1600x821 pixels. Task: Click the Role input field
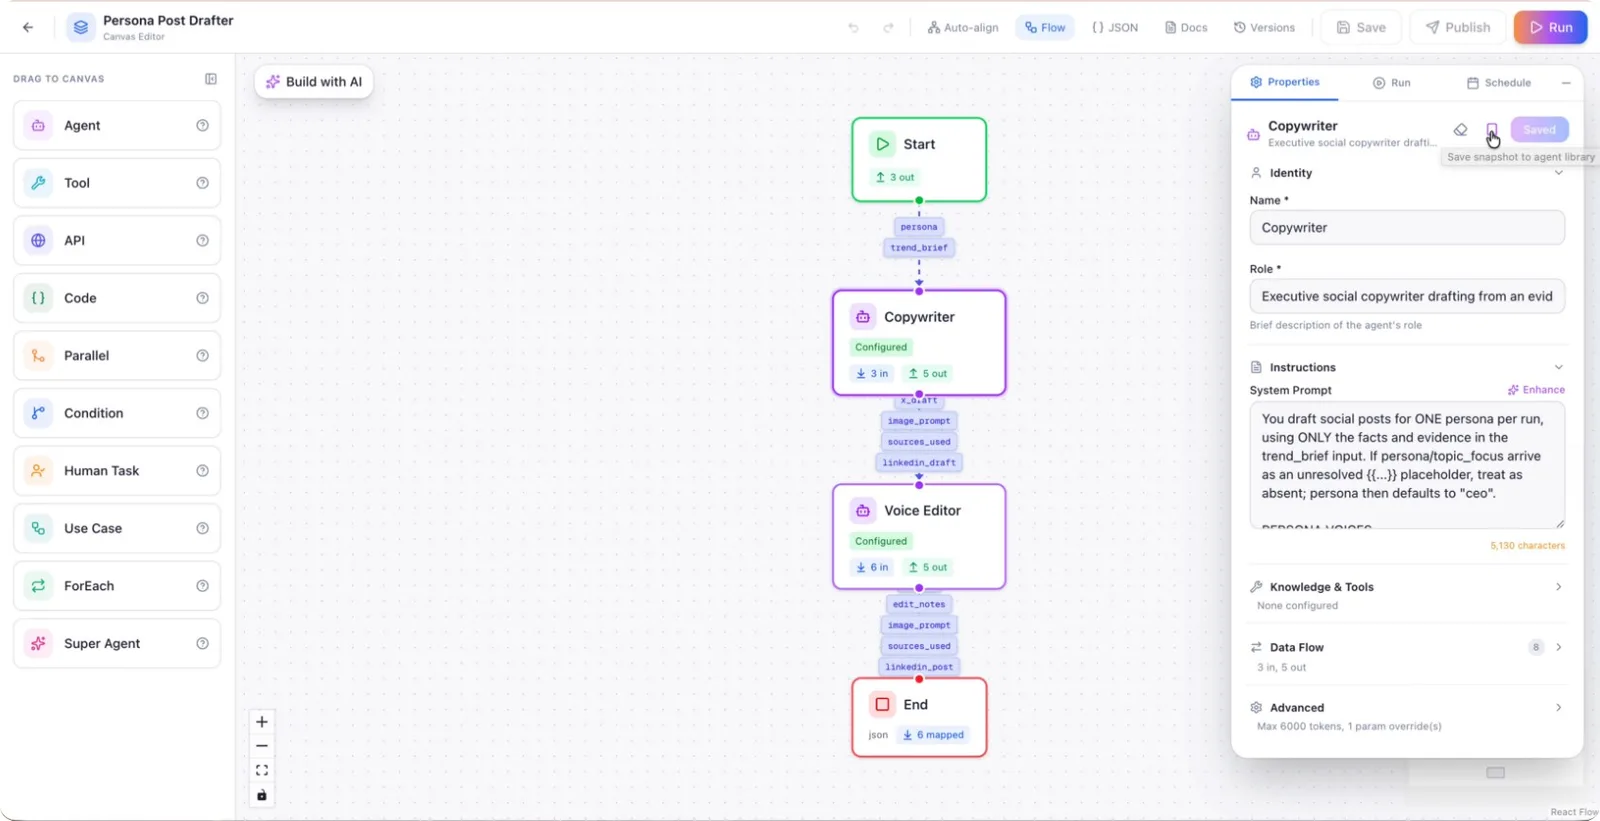pos(1407,297)
